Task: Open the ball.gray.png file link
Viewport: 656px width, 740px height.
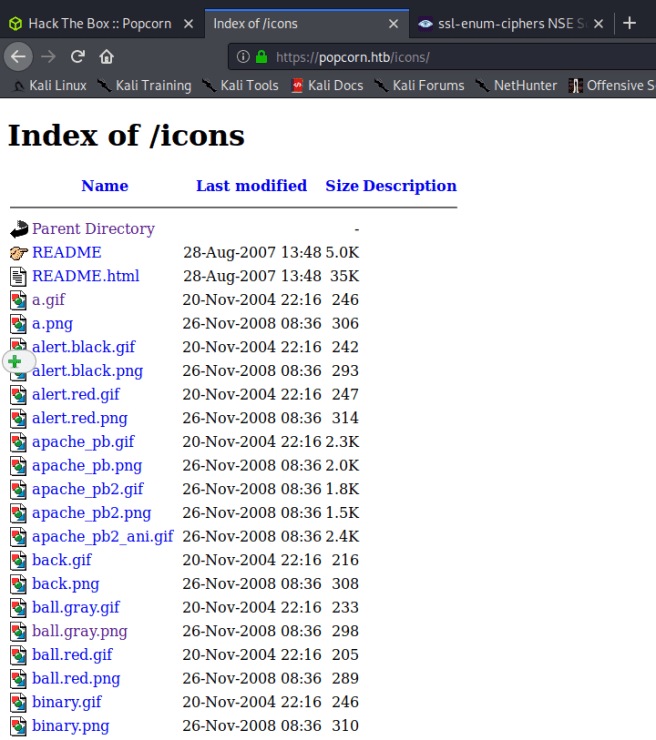Action: pyautogui.click(x=80, y=631)
